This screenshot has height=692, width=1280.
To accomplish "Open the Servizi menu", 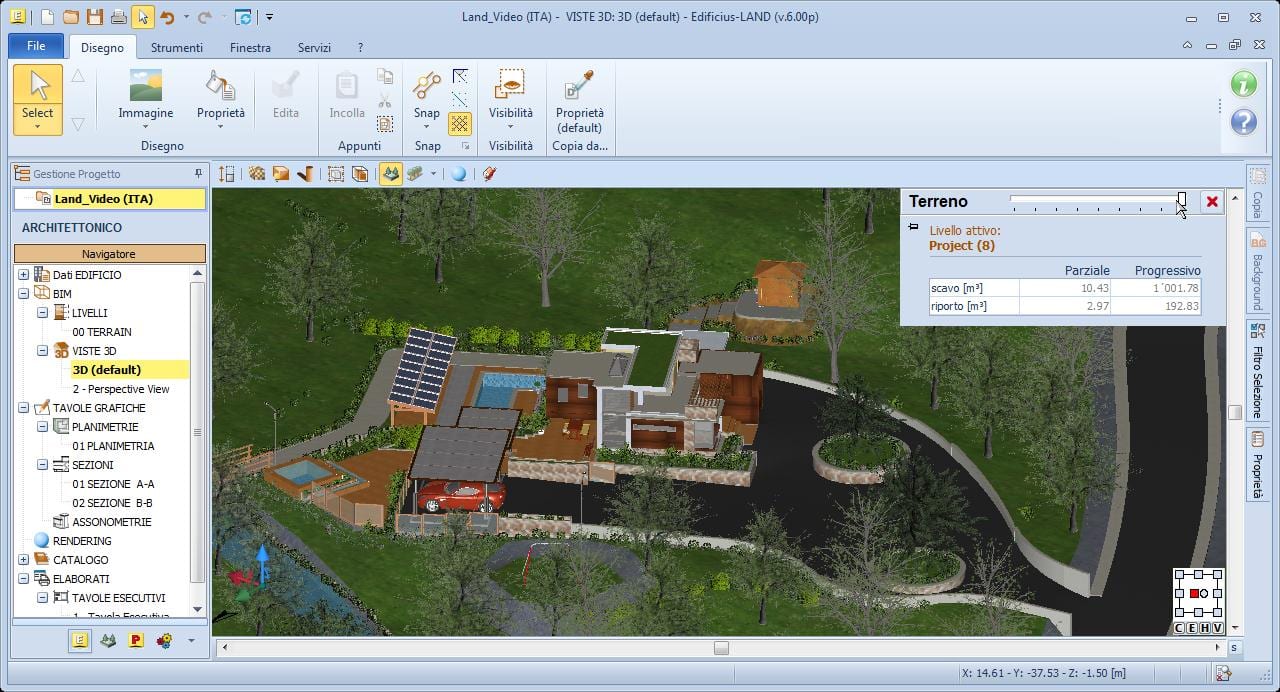I will (314, 47).
